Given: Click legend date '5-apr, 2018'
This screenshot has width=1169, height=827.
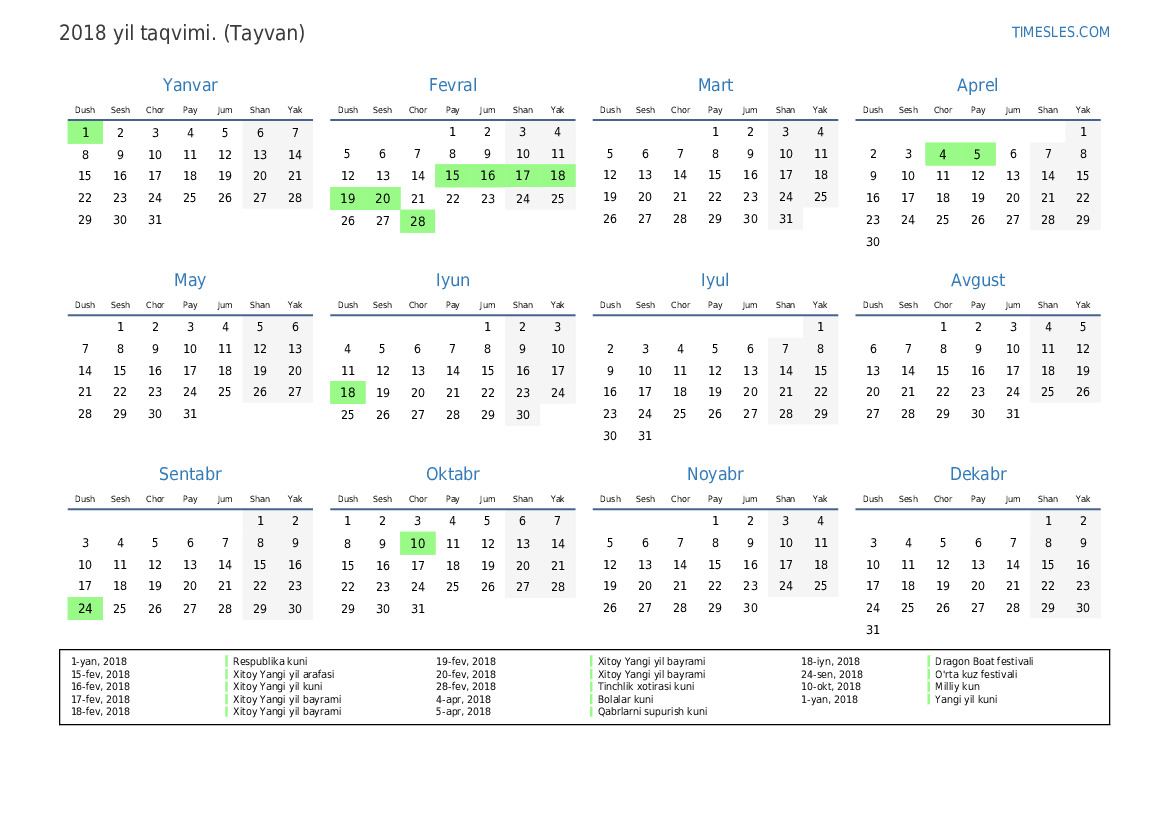Looking at the screenshot, I should 463,711.
